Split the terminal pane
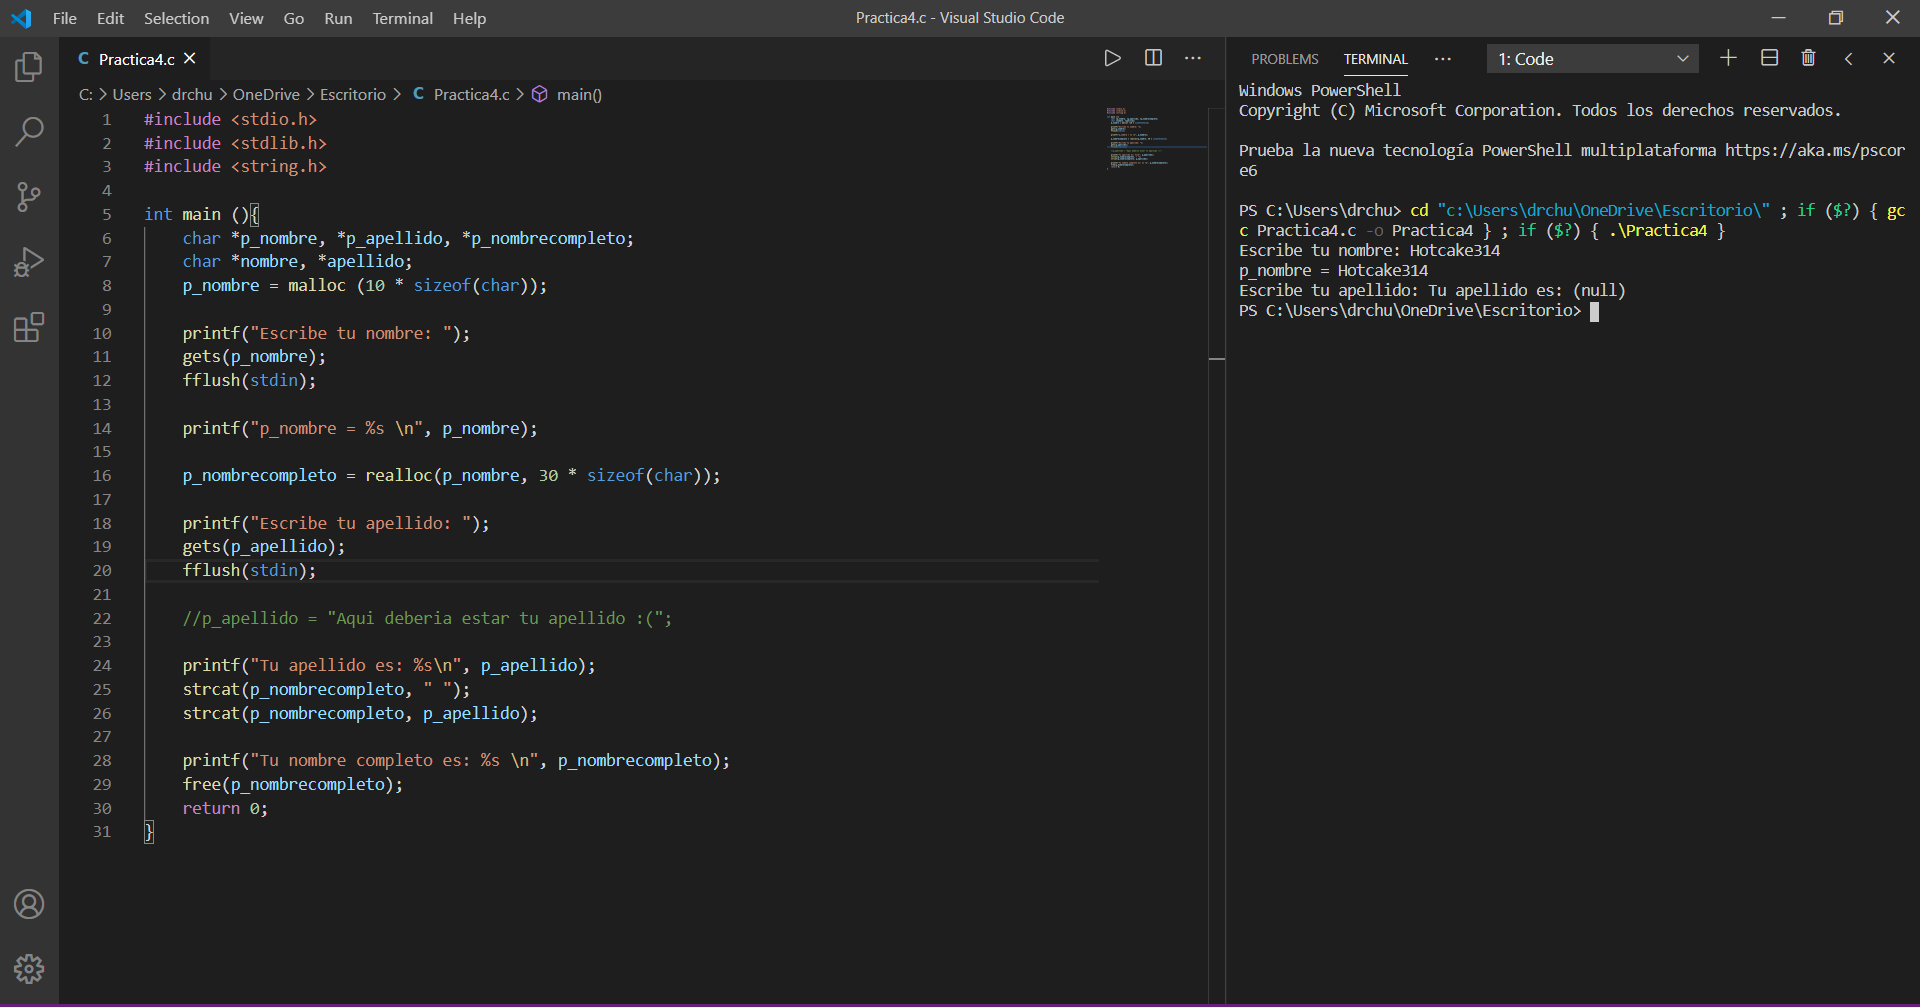The width and height of the screenshot is (1920, 1007). click(x=1769, y=58)
